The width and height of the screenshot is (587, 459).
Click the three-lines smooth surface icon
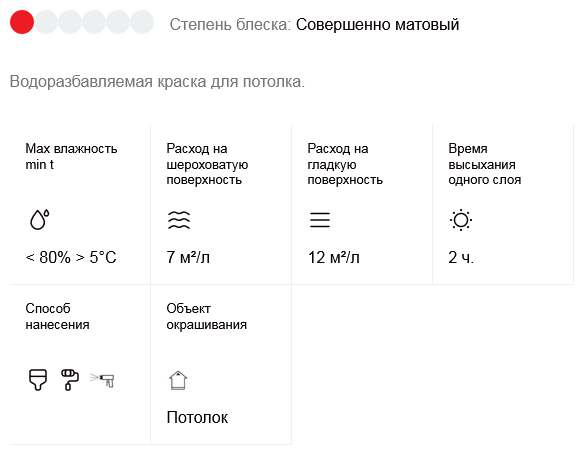(x=320, y=220)
